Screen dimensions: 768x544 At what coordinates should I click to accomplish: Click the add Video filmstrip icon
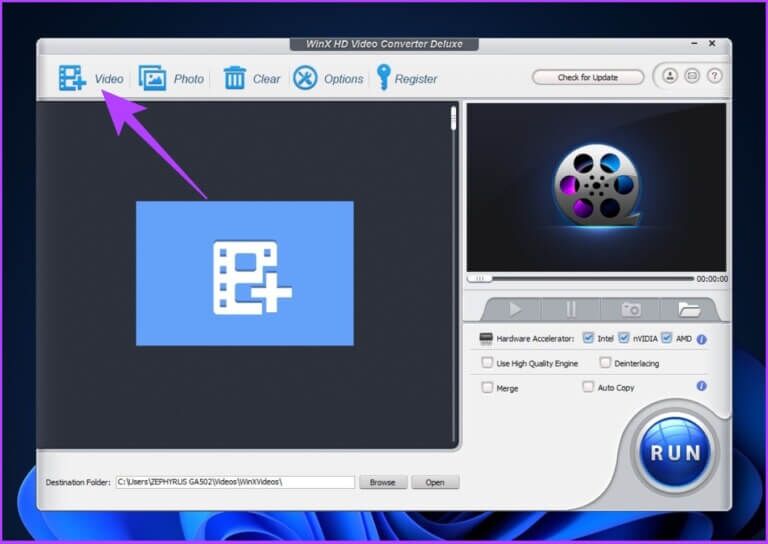(72, 78)
